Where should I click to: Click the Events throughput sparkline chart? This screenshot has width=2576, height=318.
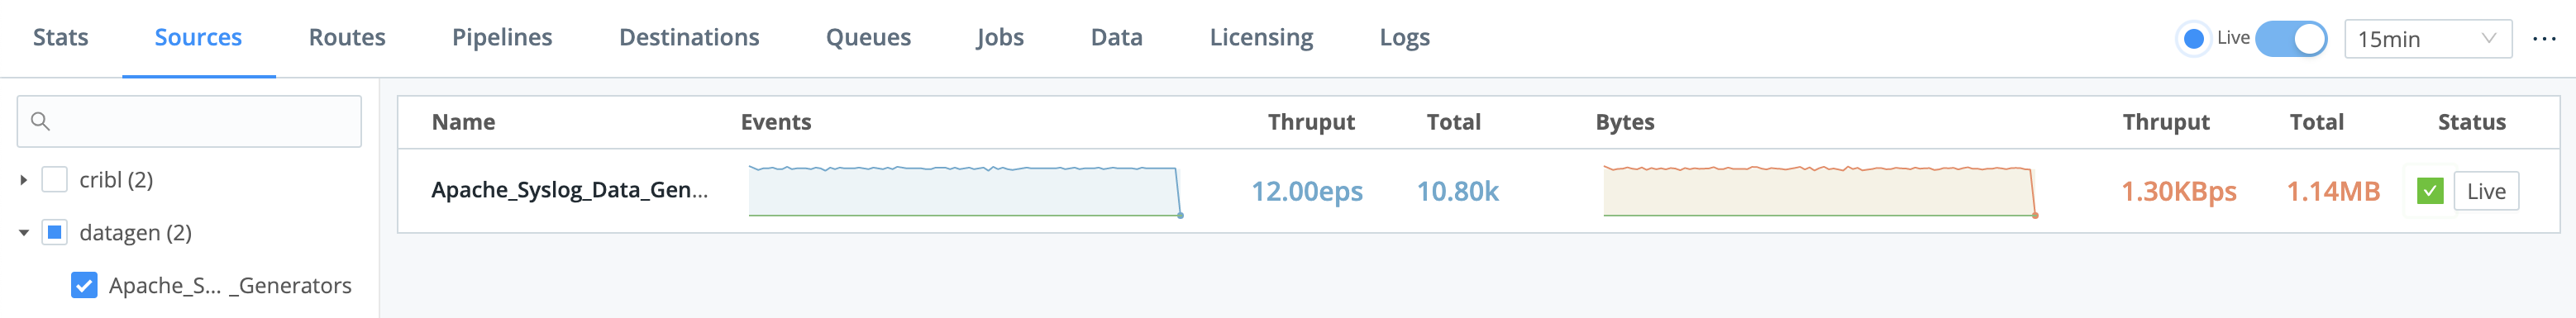pos(966,191)
